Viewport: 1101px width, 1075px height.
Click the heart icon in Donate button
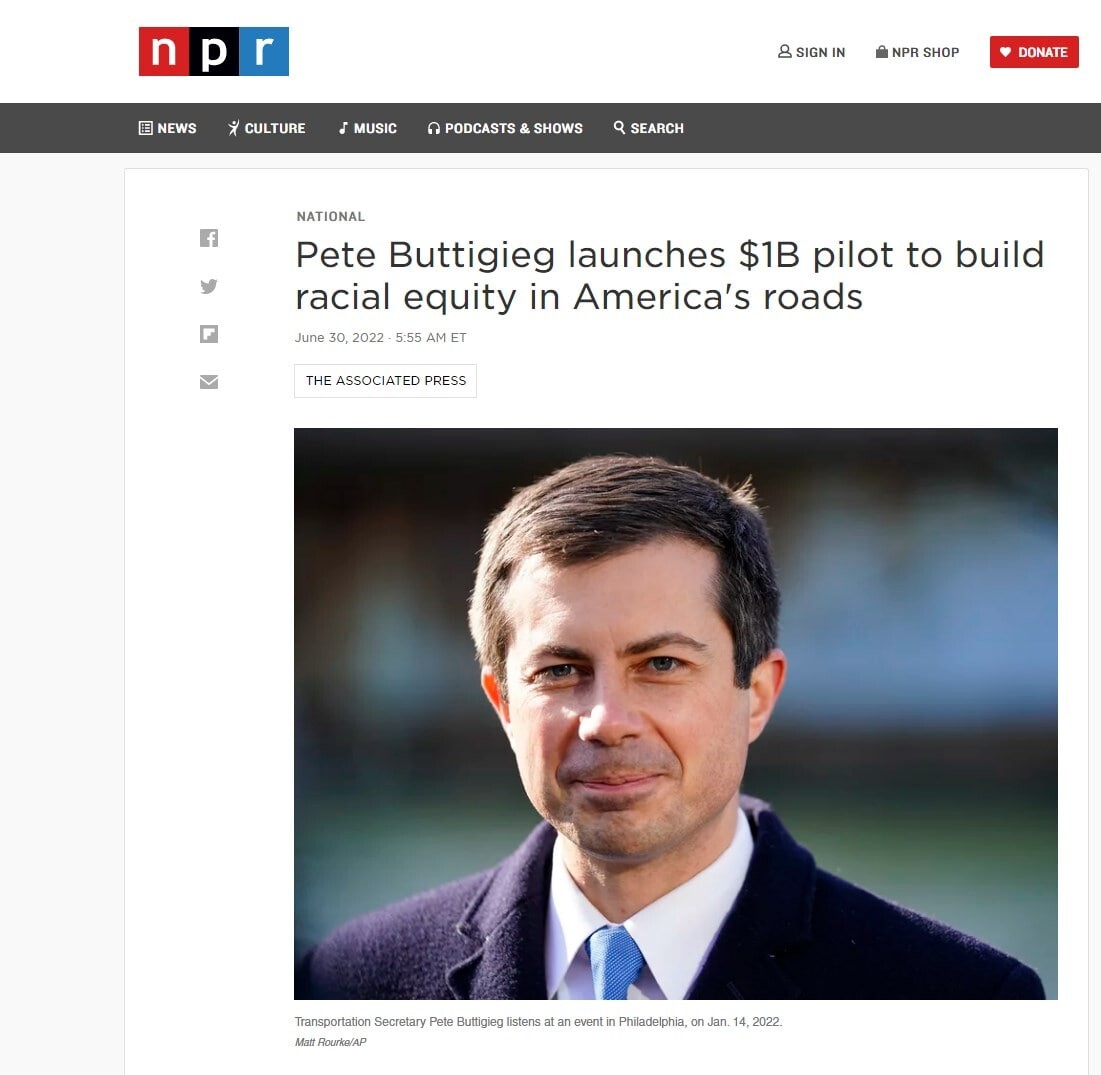coord(1005,52)
